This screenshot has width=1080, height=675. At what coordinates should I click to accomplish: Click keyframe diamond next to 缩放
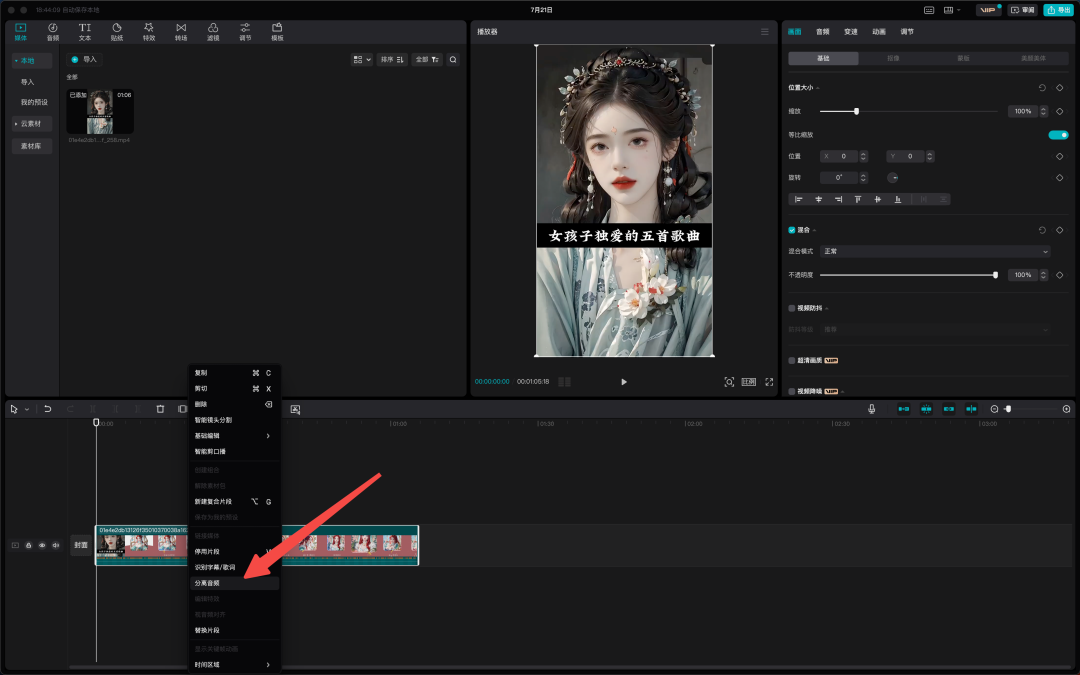click(1059, 111)
